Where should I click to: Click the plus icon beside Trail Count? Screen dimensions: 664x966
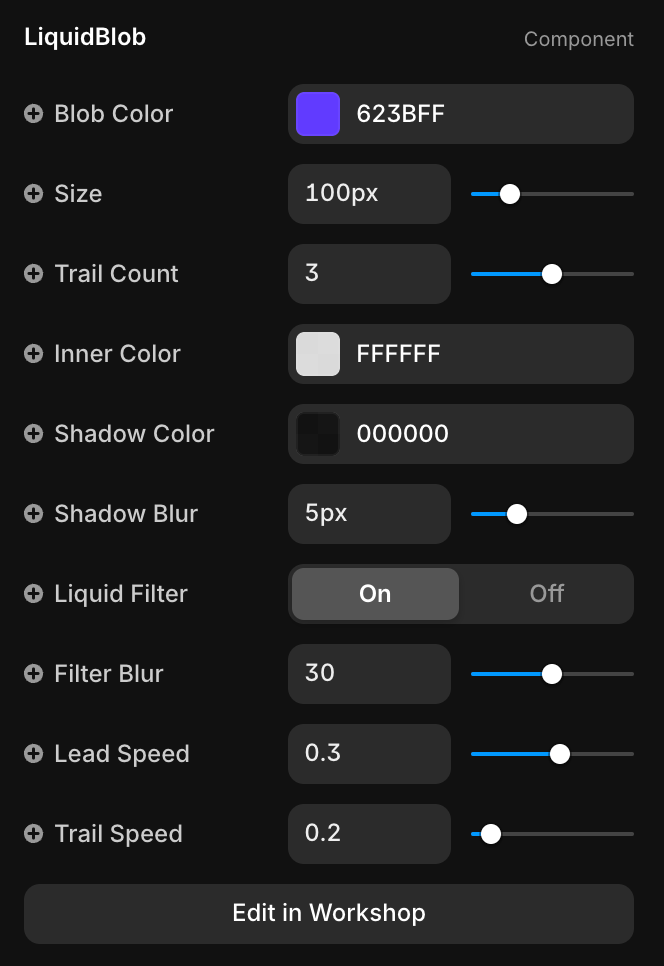(34, 274)
